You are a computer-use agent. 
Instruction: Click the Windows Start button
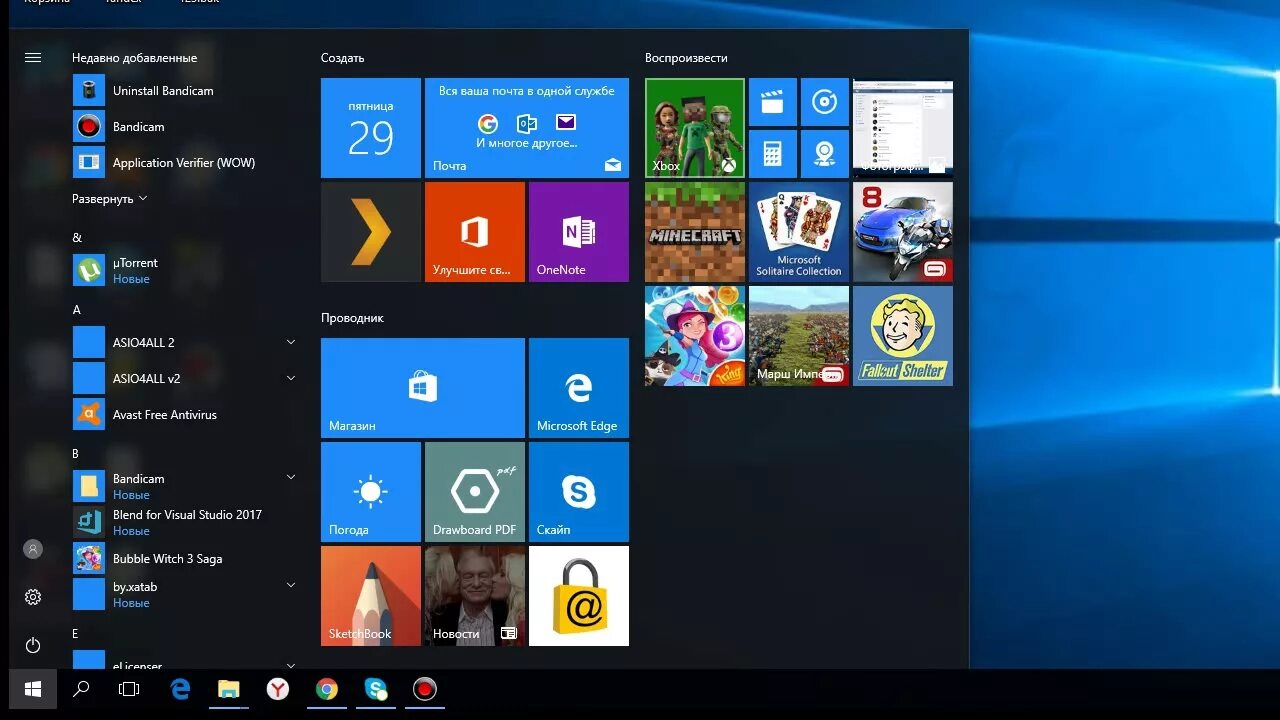(x=33, y=689)
